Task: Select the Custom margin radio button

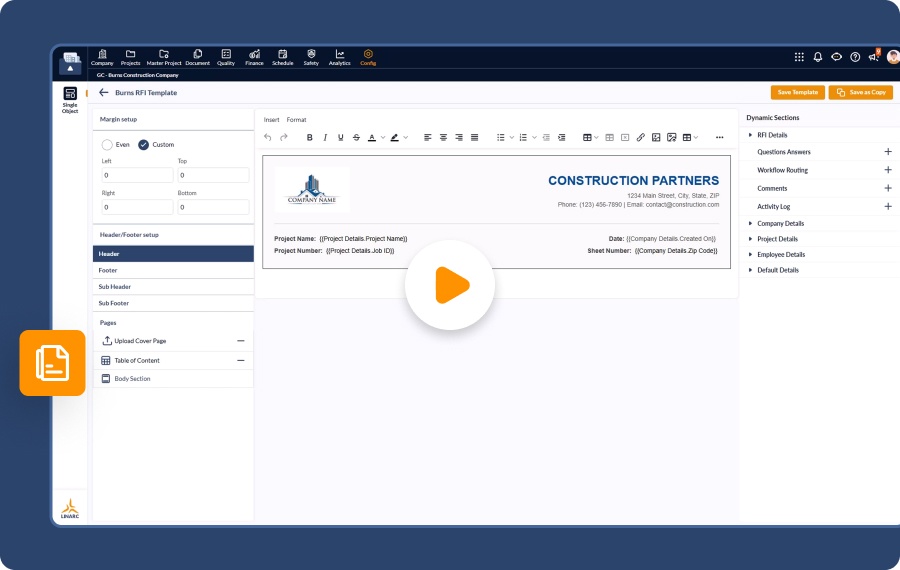Action: [x=143, y=145]
